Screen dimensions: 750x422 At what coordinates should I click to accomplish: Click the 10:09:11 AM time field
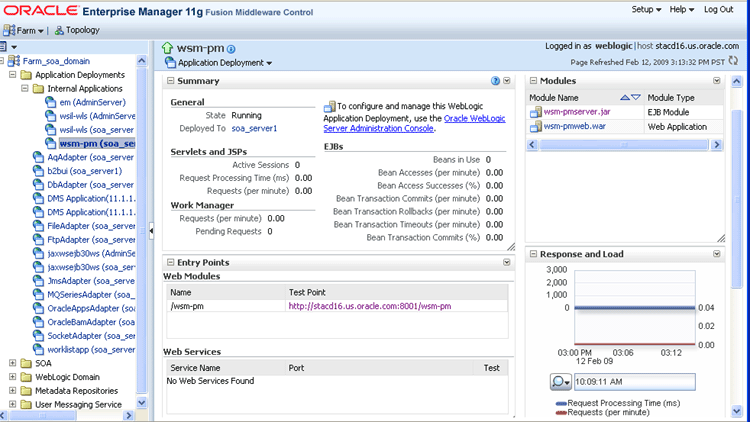pos(634,382)
